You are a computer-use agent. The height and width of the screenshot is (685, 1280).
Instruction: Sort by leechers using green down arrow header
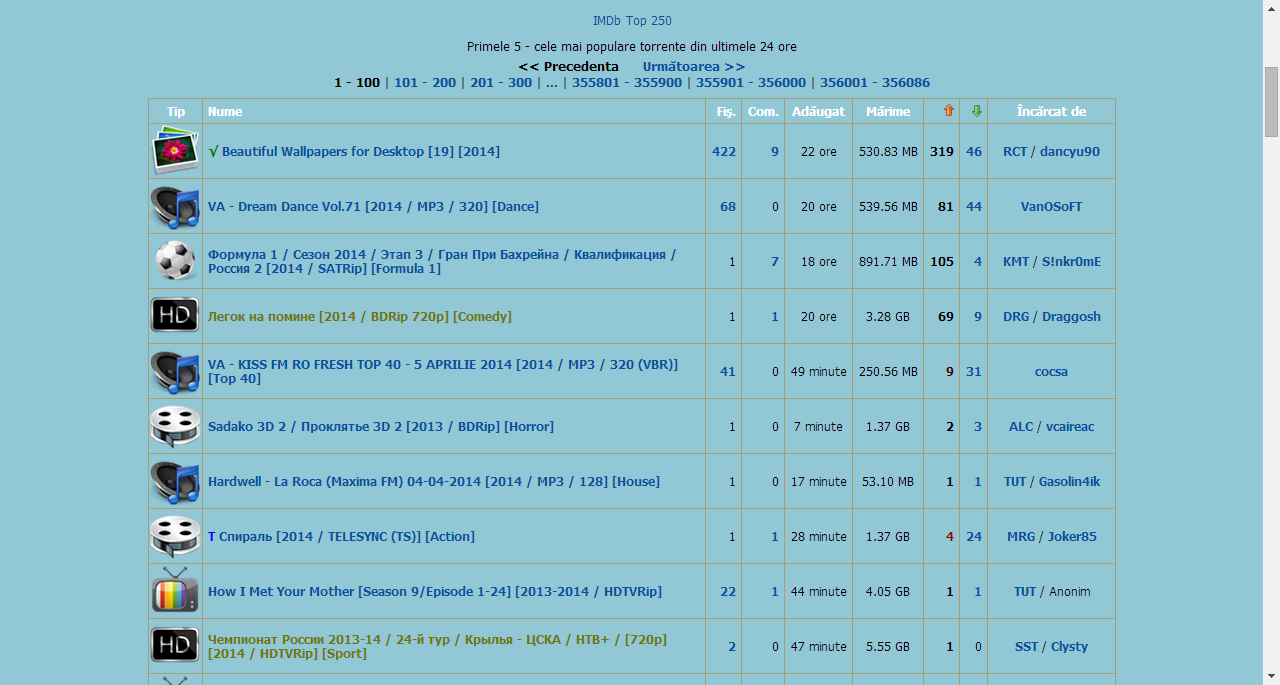977,111
